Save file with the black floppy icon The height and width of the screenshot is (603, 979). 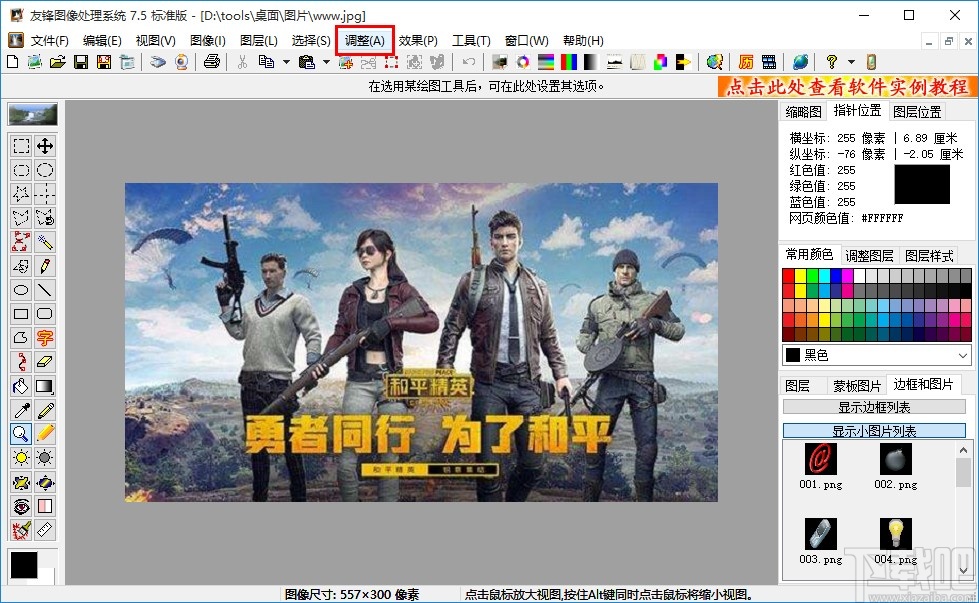click(x=81, y=62)
